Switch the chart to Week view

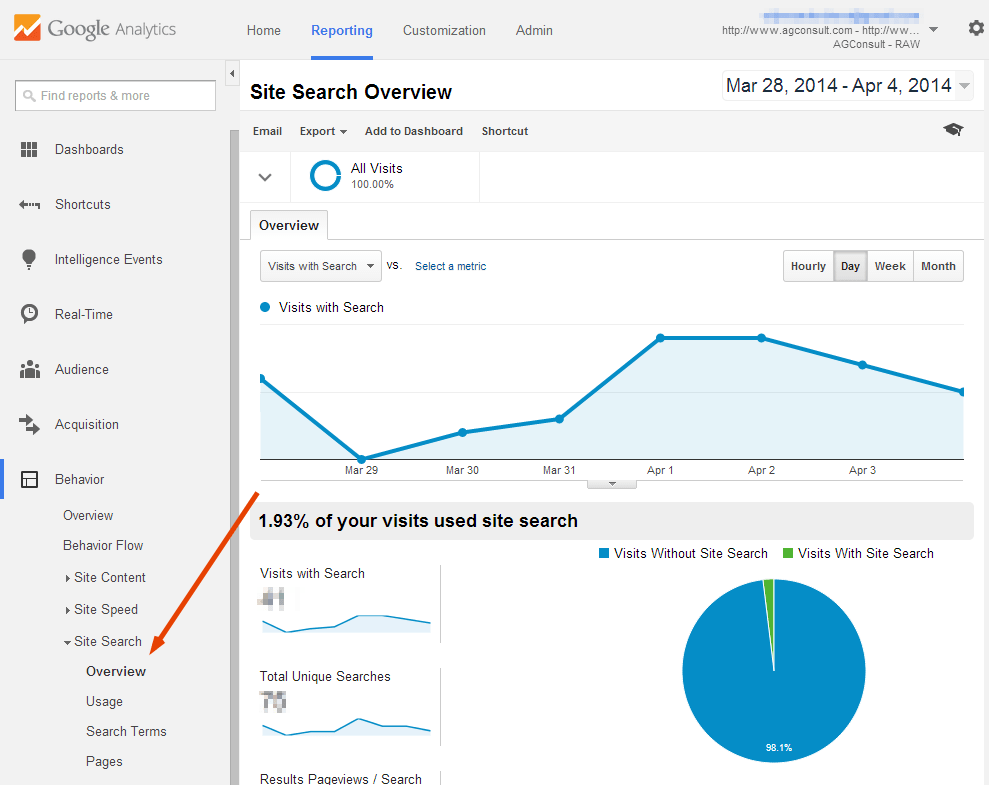pyautogui.click(x=890, y=266)
